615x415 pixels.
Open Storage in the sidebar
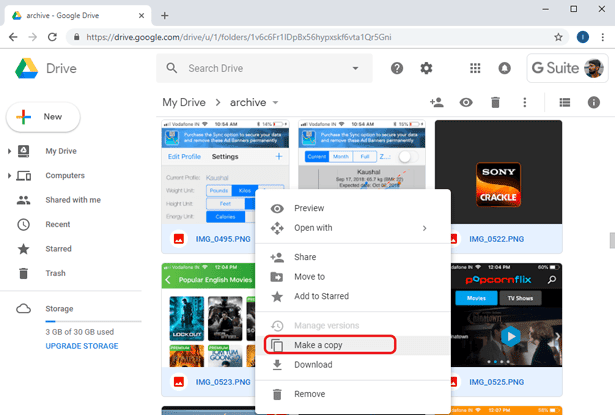point(59,309)
